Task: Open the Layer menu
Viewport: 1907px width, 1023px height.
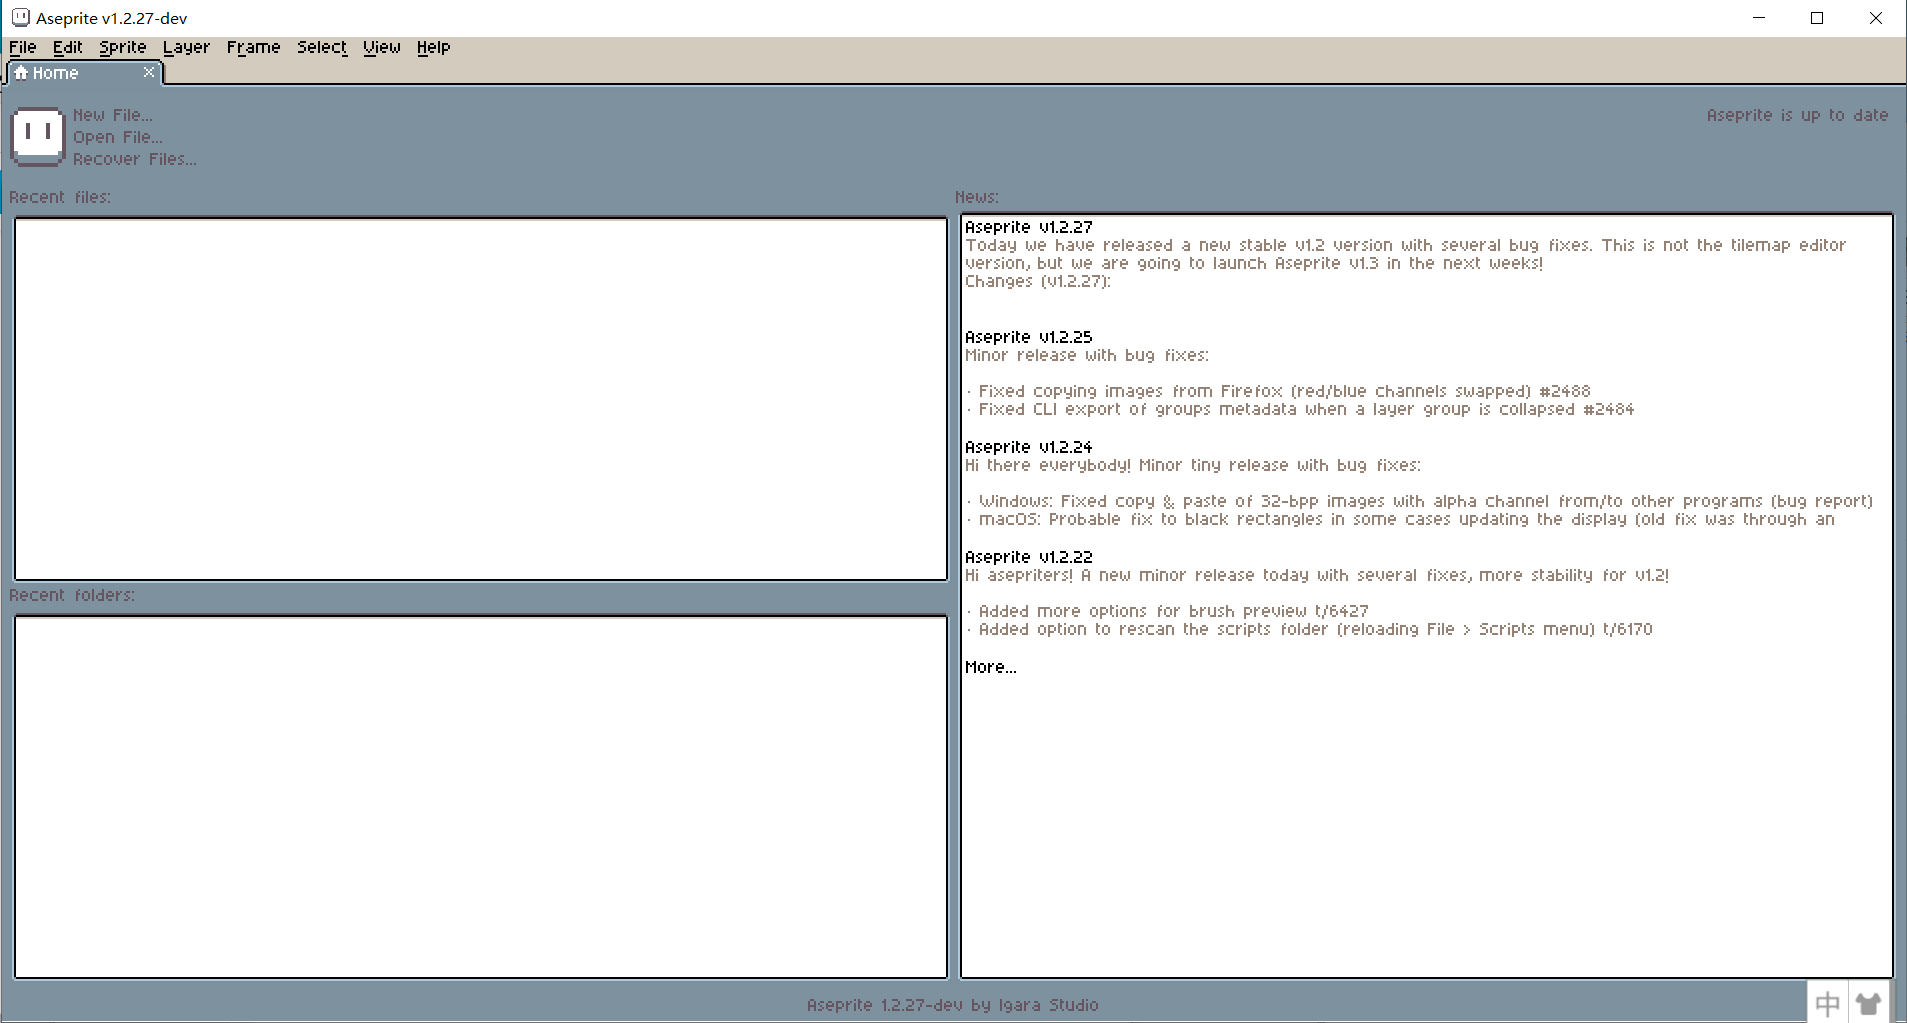Action: point(186,47)
